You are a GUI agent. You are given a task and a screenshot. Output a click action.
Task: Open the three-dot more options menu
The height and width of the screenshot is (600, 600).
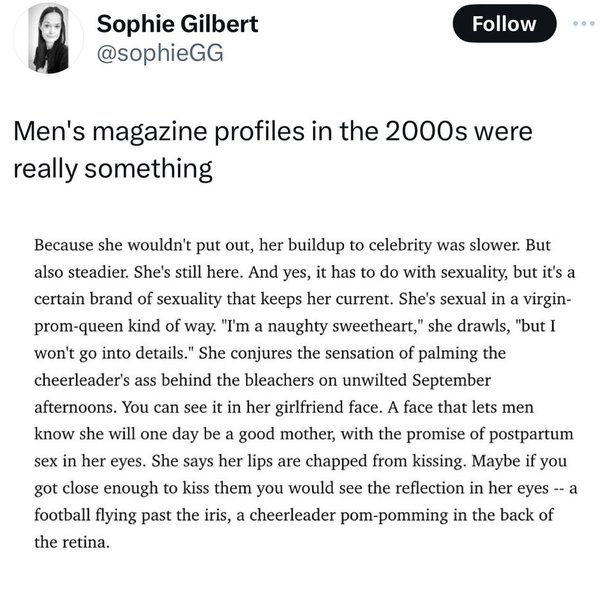(584, 24)
